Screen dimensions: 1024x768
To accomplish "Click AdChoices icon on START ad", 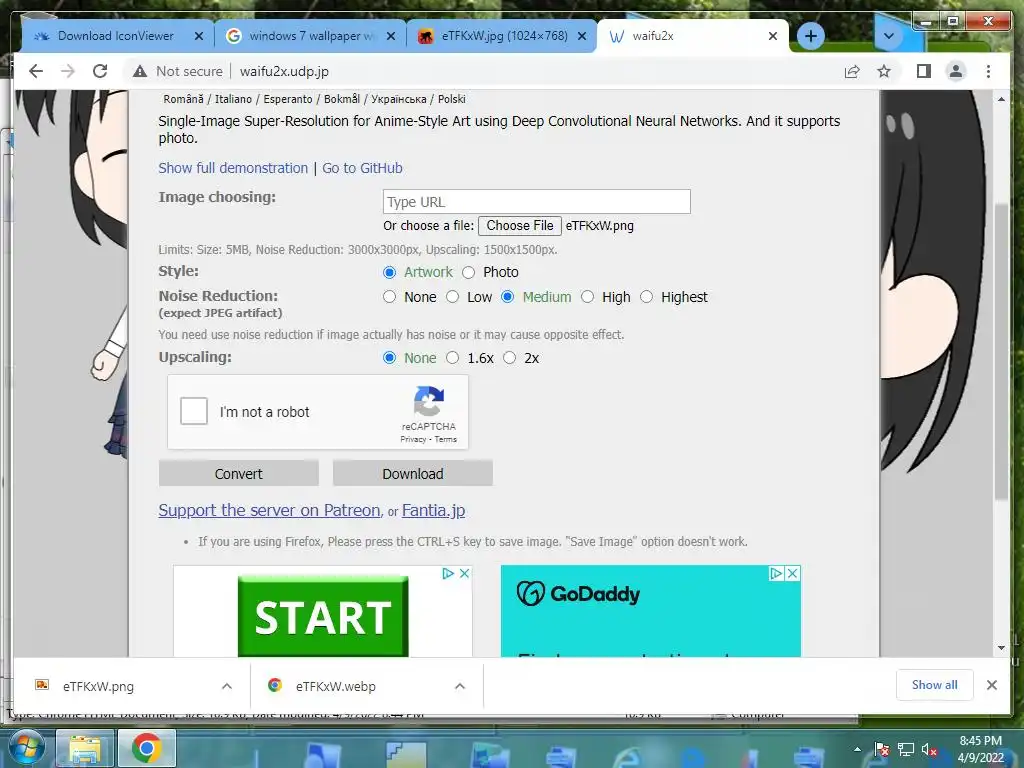I will click(448, 573).
